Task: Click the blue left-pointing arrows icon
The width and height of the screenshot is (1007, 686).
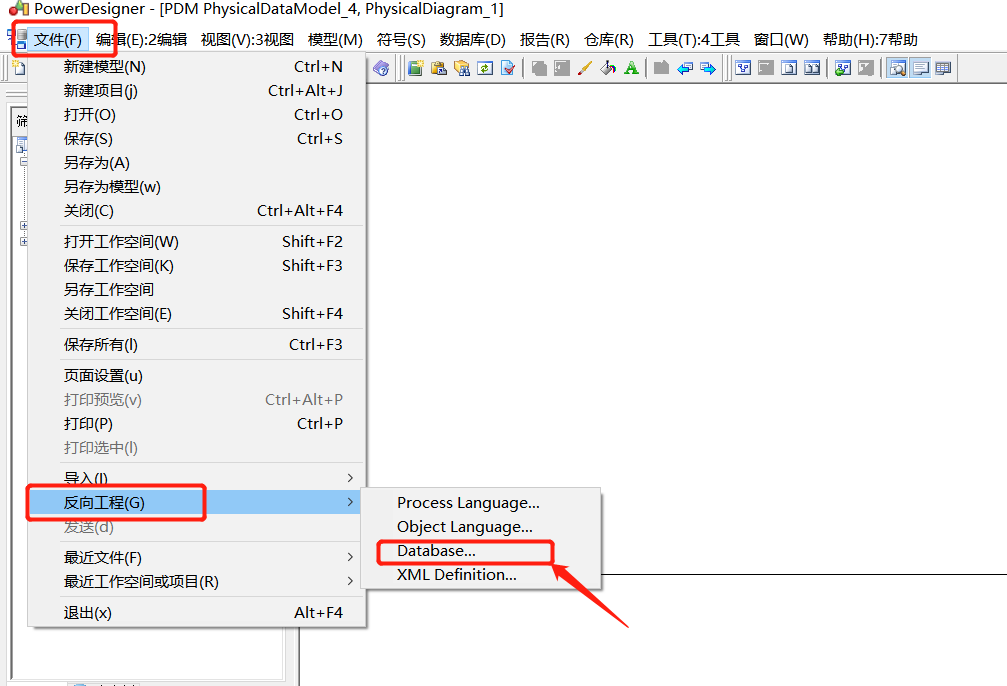Action: point(685,67)
